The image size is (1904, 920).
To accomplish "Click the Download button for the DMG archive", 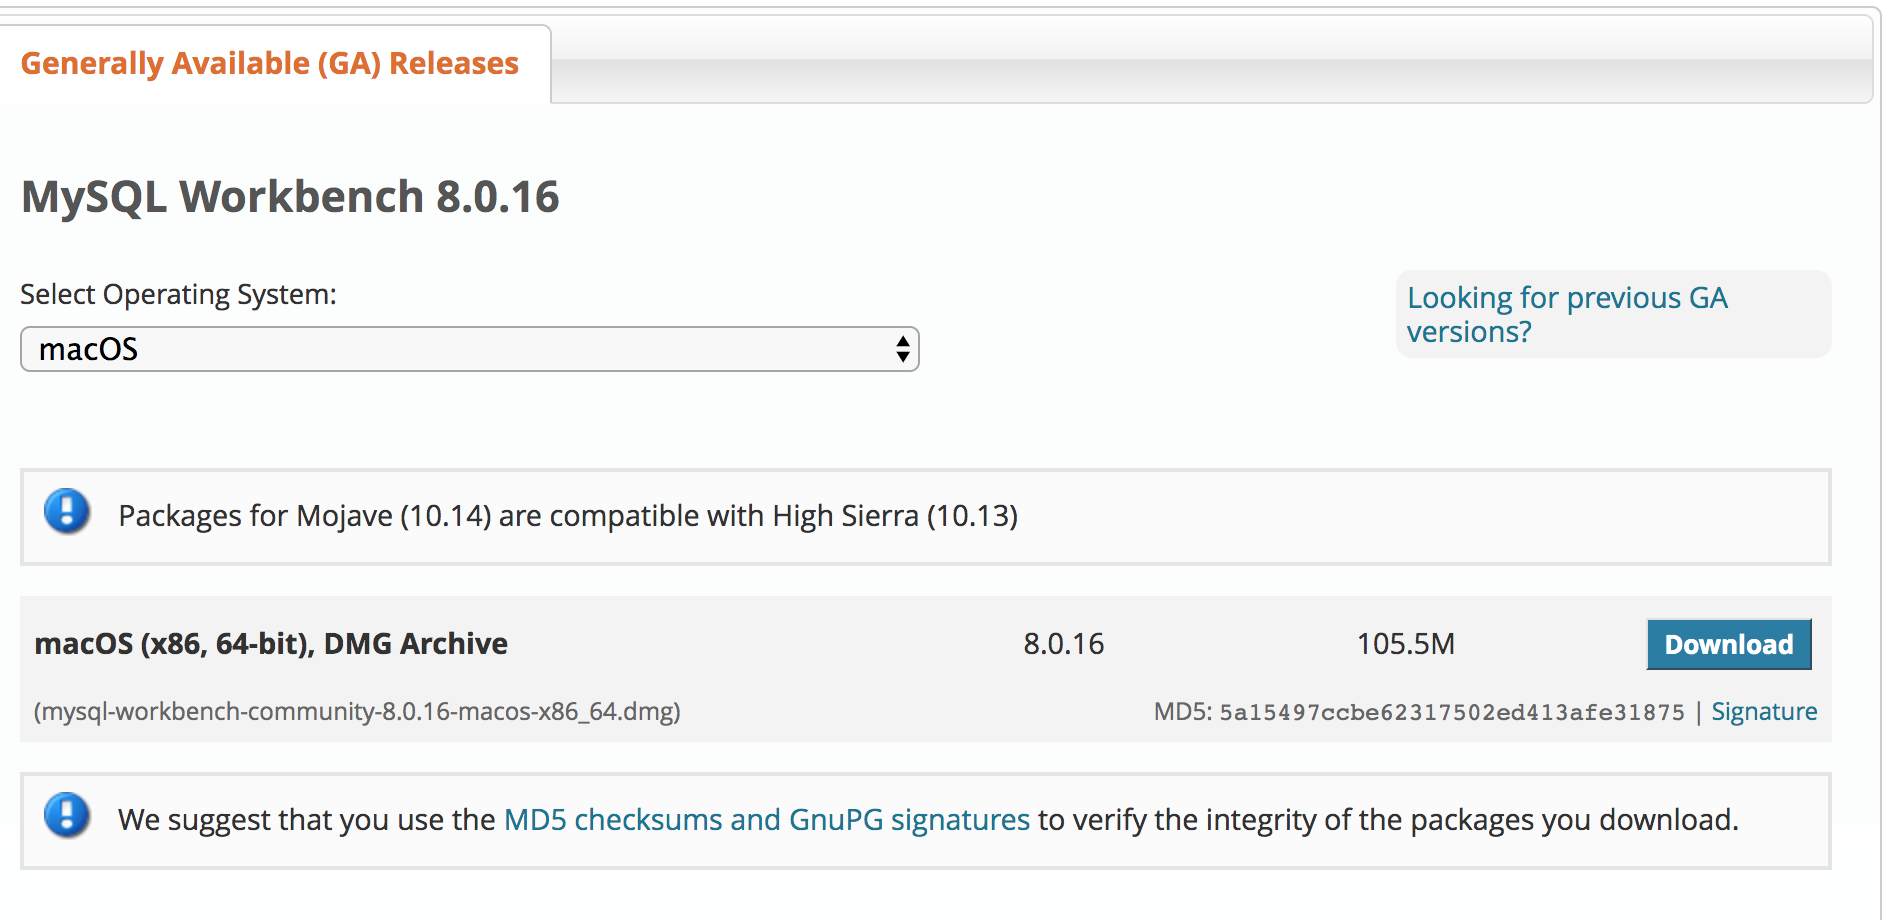I will 1728,644.
